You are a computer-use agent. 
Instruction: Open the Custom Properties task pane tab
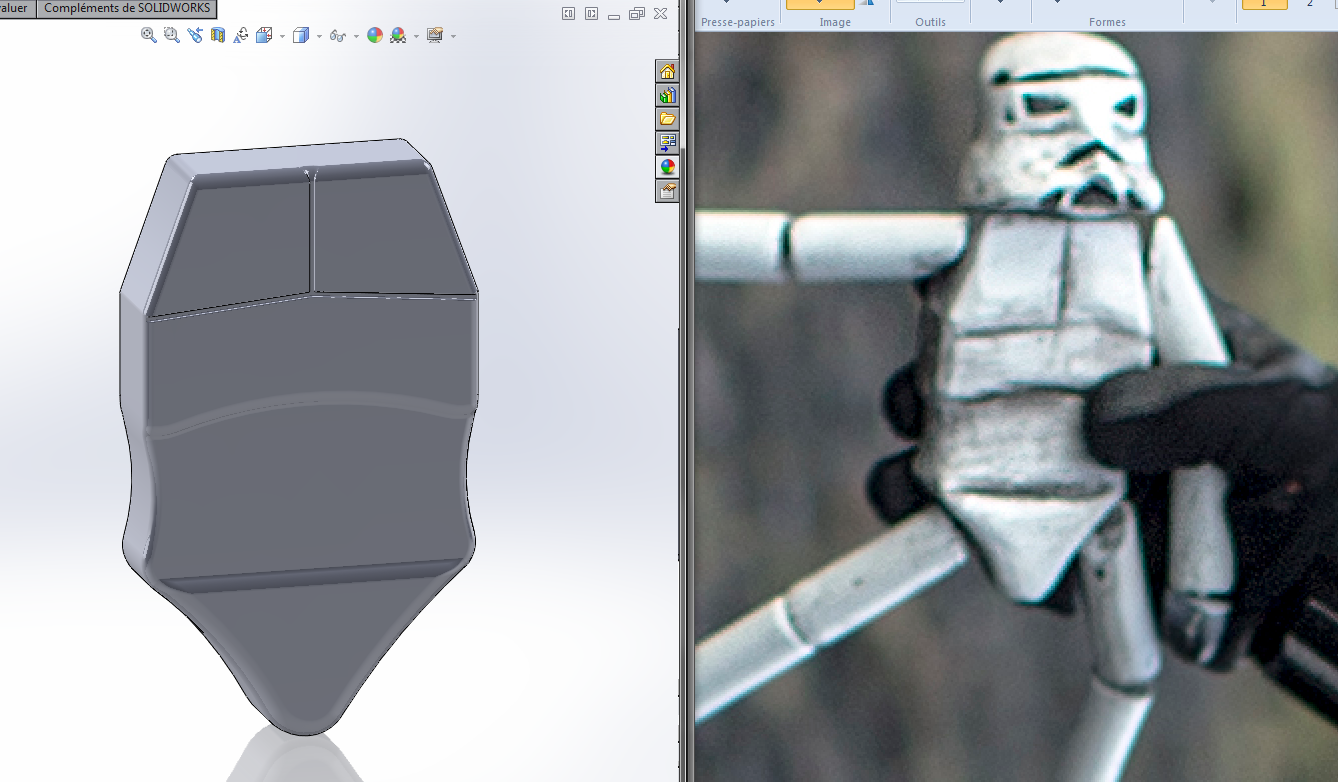coord(667,191)
